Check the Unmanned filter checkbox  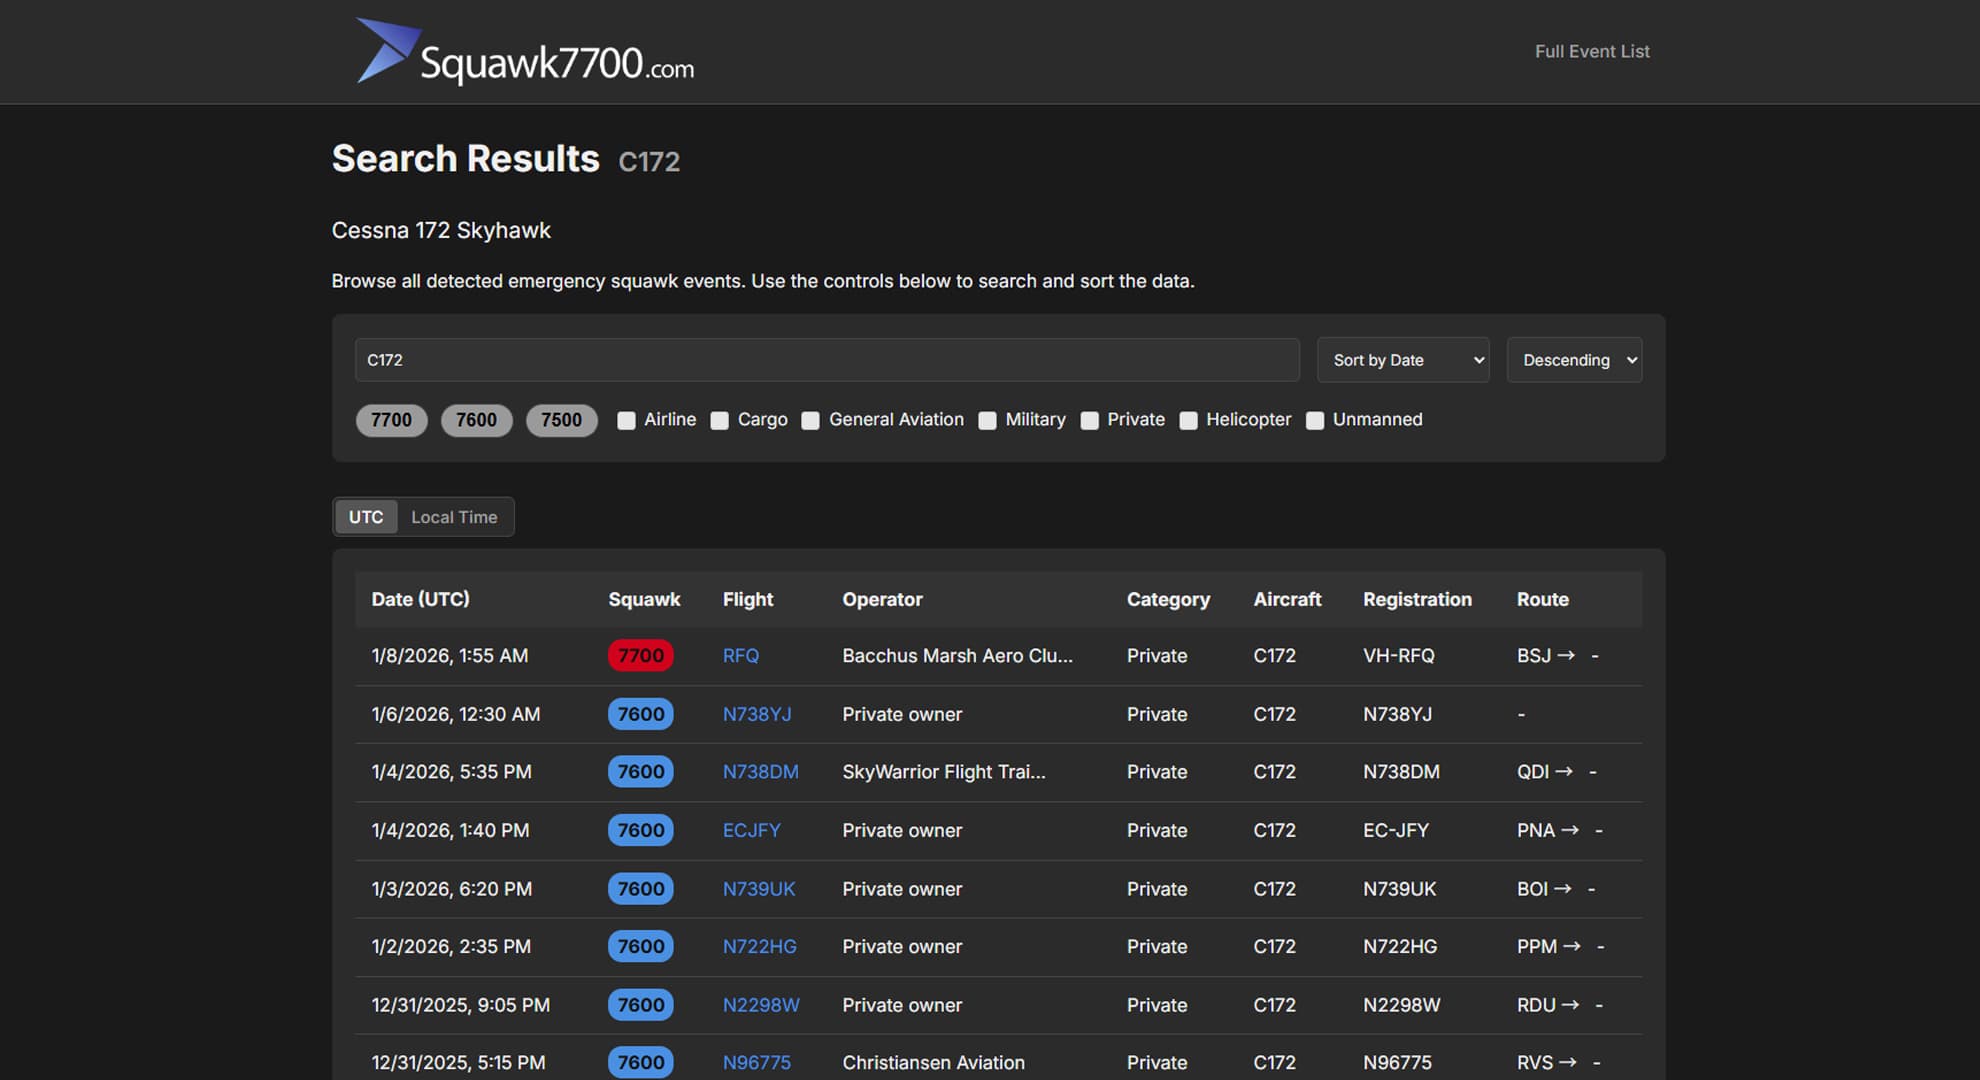1315,421
